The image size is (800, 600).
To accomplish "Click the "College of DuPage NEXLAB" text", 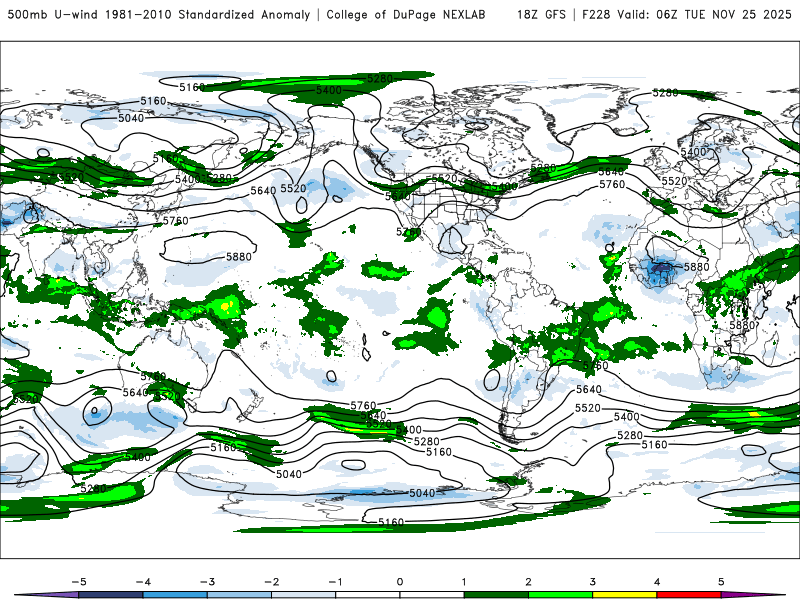I will click(x=406, y=14).
